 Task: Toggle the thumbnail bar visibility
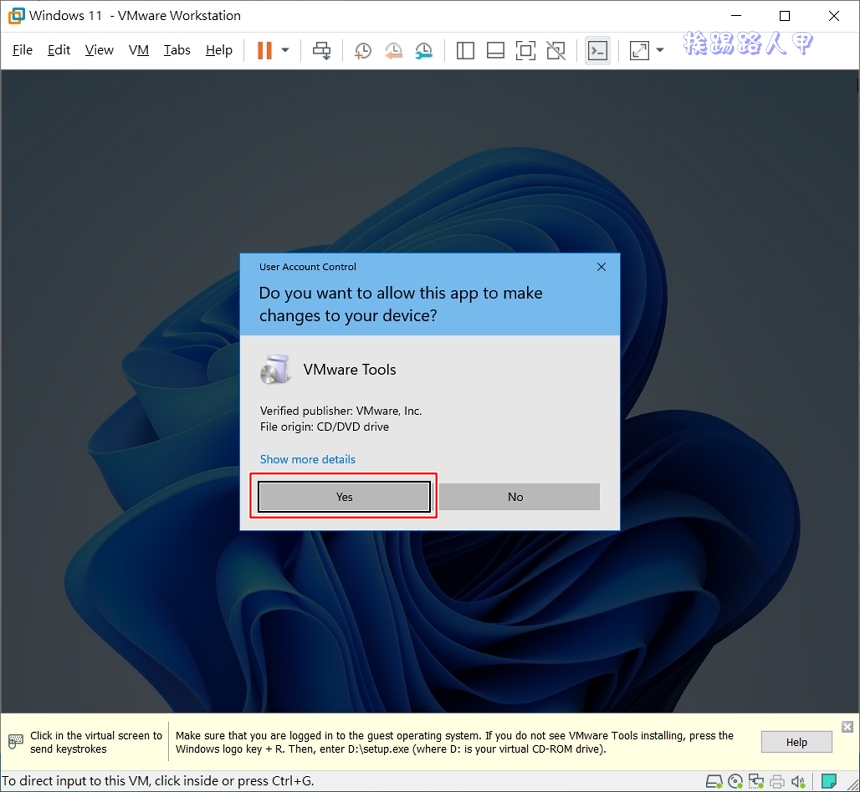495,50
